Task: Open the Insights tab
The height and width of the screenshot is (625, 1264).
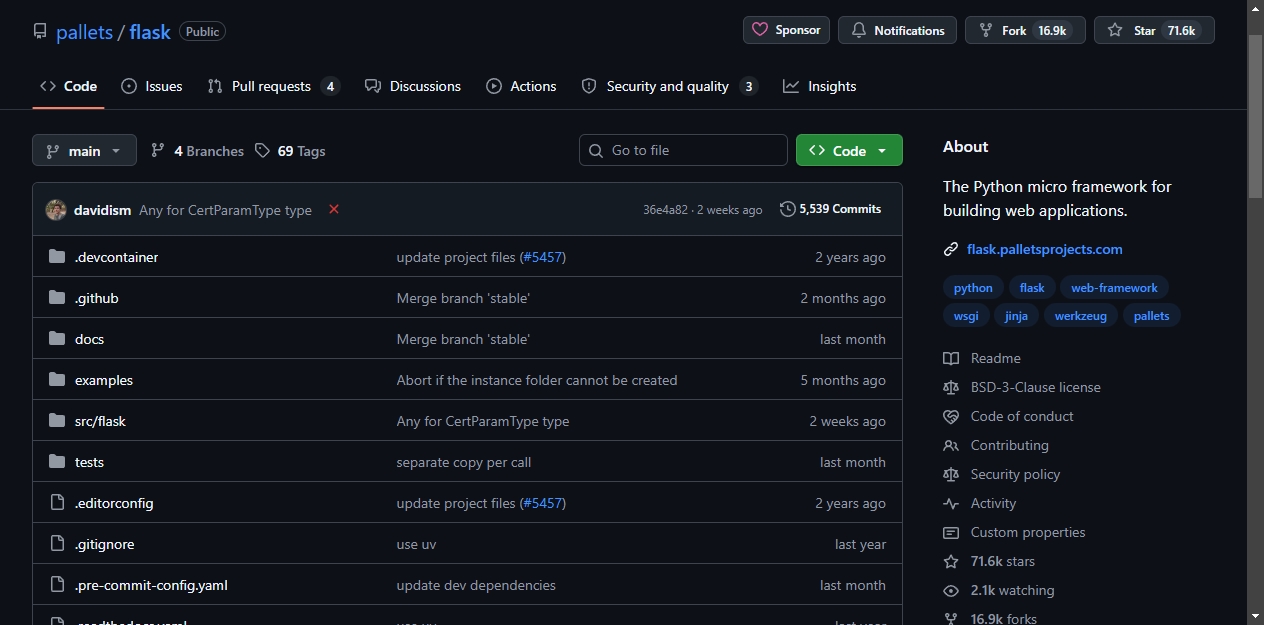Action: 820,86
